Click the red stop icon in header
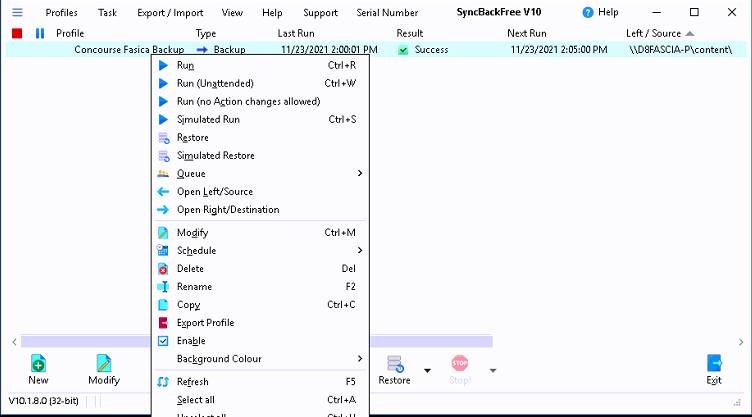 [17, 33]
